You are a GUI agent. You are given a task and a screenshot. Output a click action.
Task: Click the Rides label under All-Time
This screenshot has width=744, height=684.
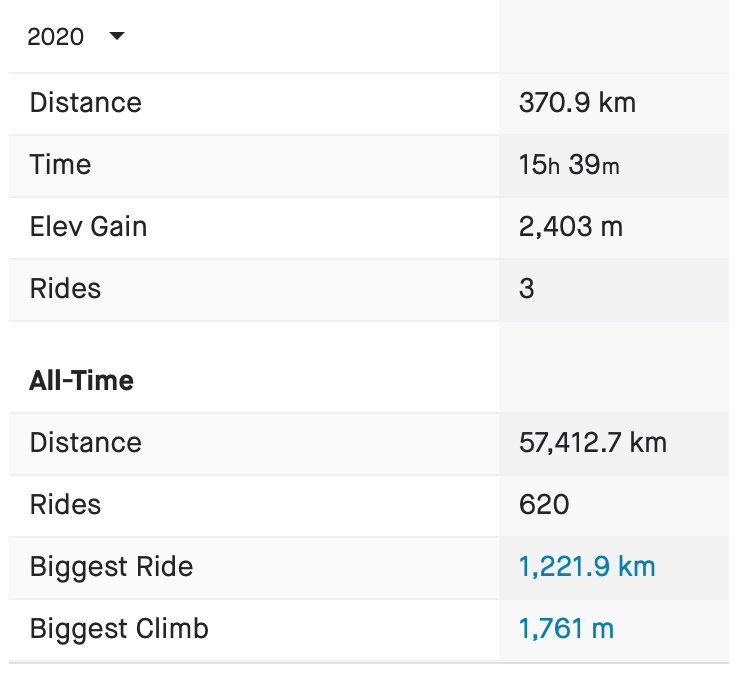click(x=65, y=505)
